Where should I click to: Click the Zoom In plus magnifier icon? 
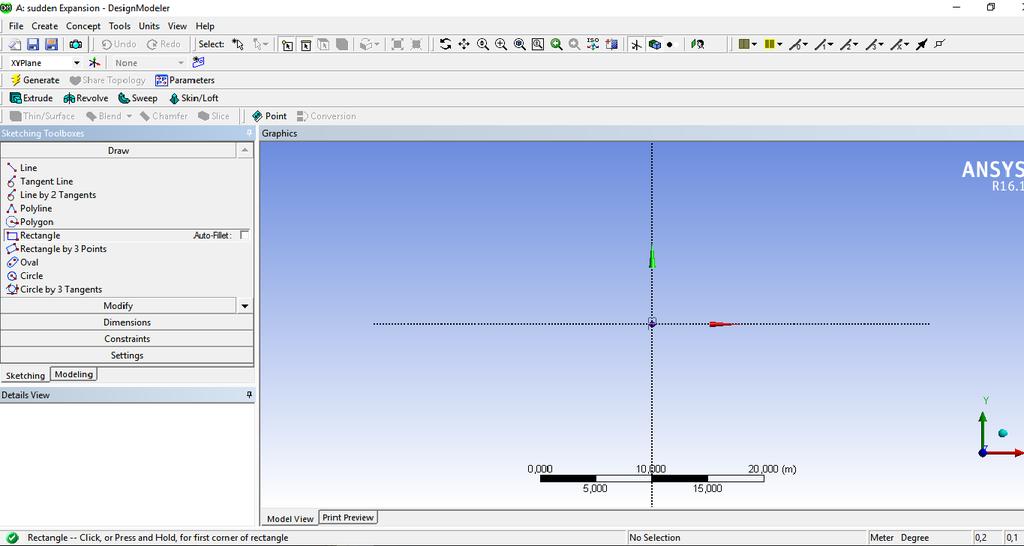coord(501,44)
